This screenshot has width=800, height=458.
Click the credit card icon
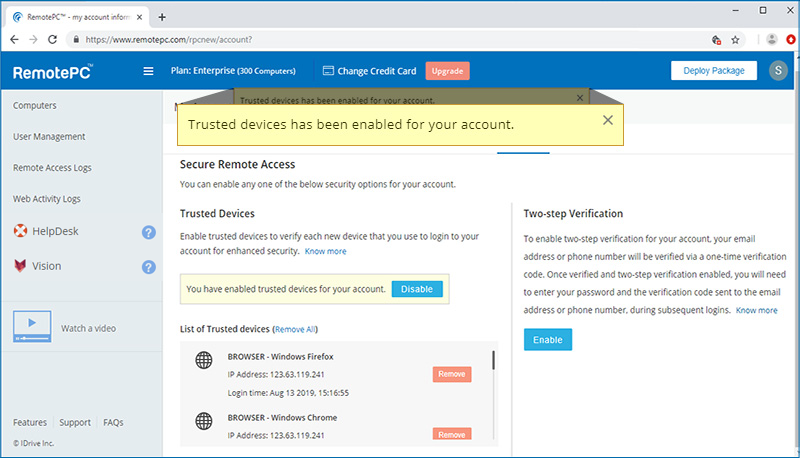328,71
